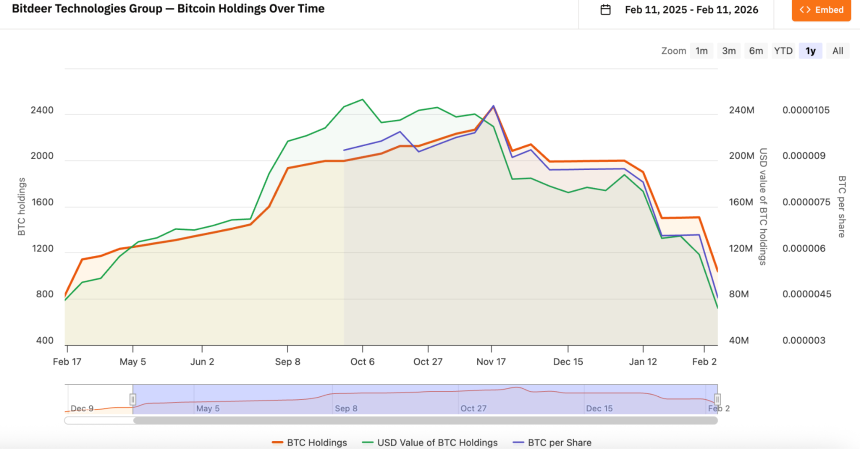
Task: Click the right navigator range handle
Action: click(x=717, y=399)
